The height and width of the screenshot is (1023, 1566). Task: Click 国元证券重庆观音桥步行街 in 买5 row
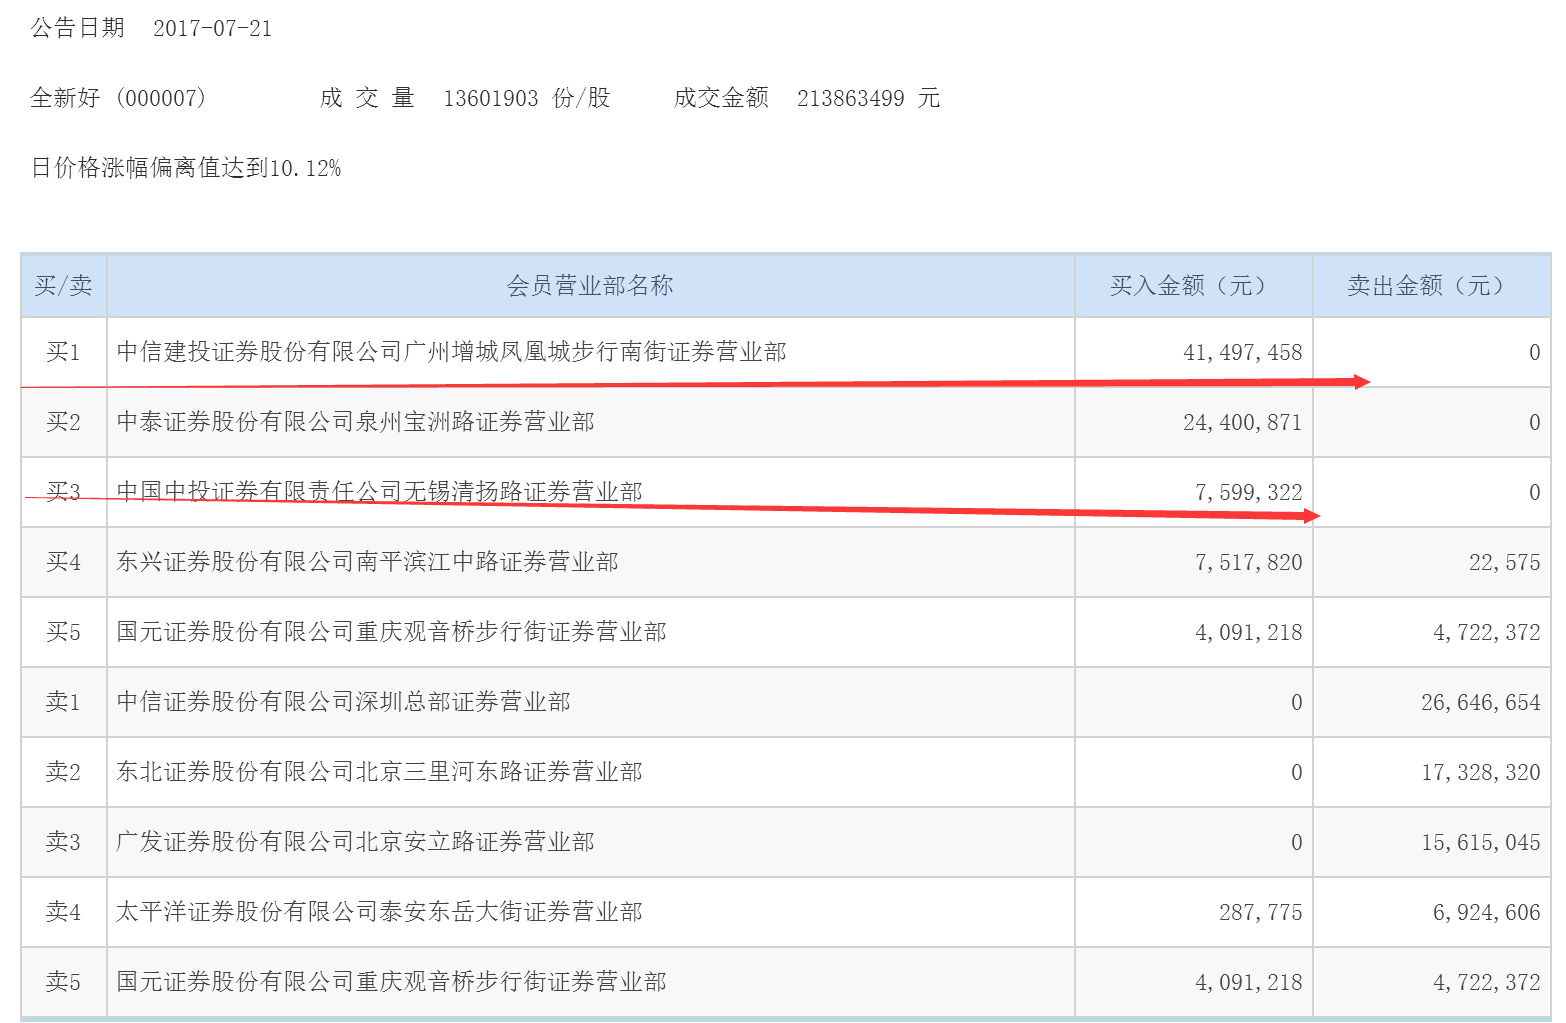click(392, 632)
